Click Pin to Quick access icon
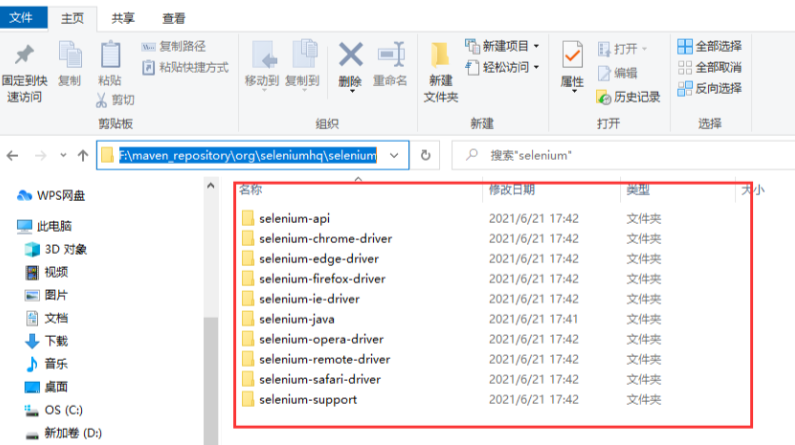 click(24, 55)
